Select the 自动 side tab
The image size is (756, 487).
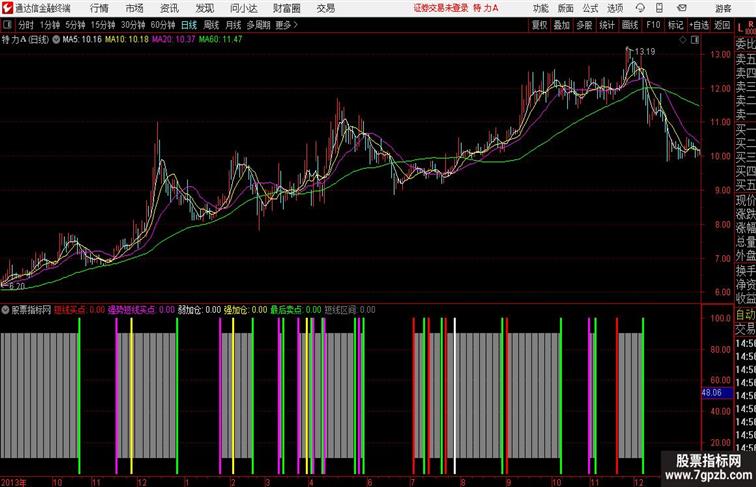tap(745, 315)
